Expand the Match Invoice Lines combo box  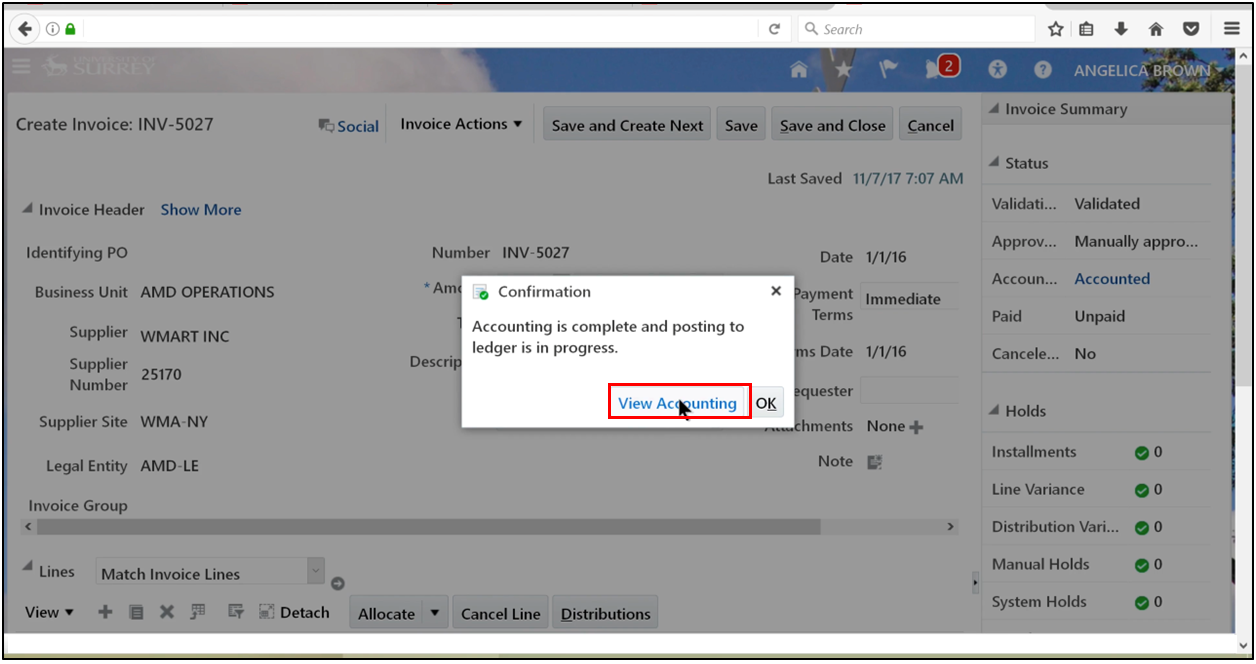pos(315,571)
